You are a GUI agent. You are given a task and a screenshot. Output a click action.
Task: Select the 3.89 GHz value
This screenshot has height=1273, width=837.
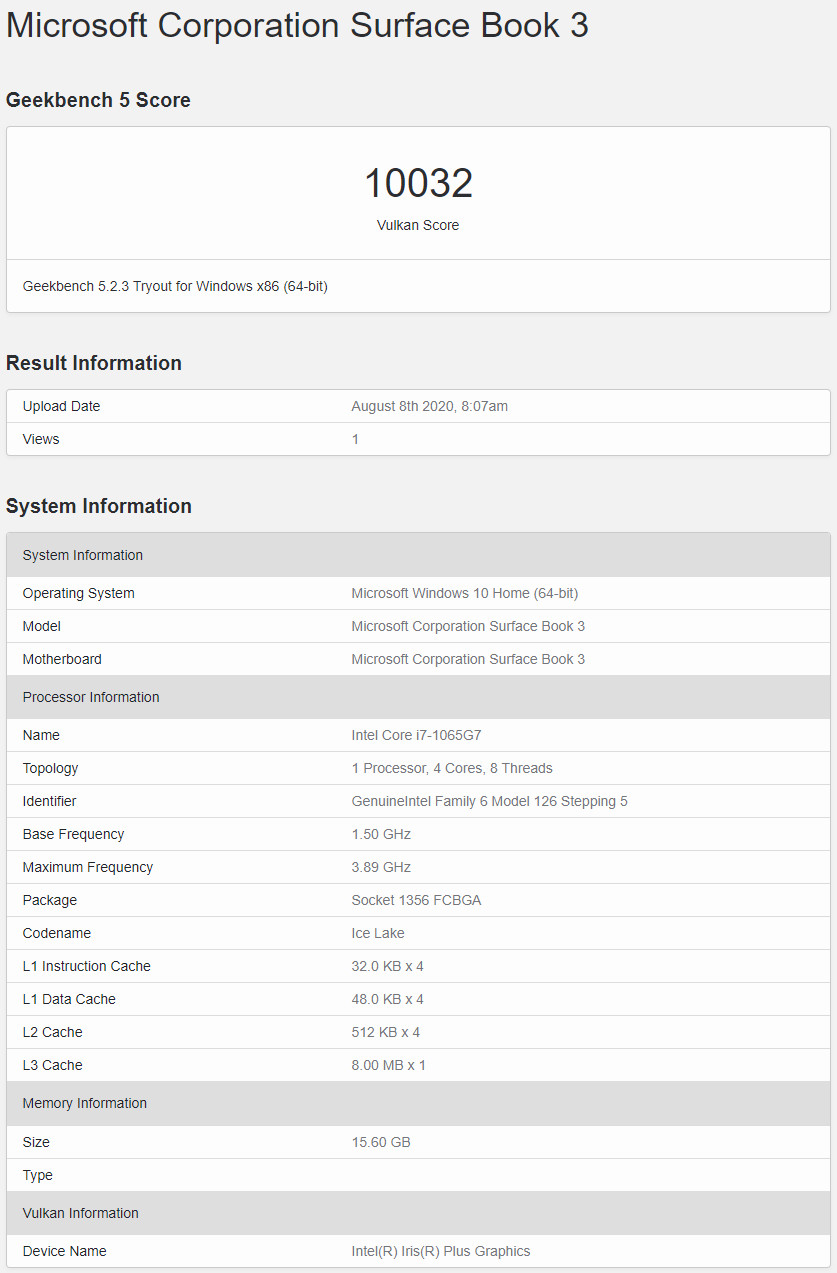tap(381, 867)
